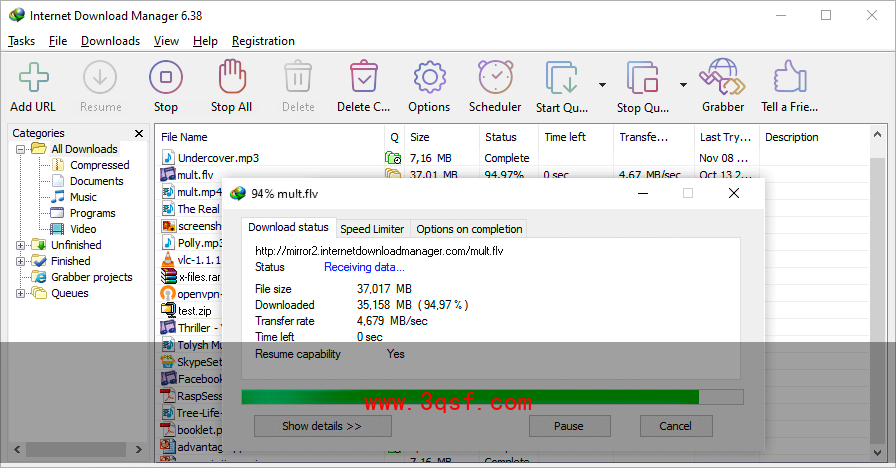
Task: Select the Compressed category
Action: [x=99, y=165]
